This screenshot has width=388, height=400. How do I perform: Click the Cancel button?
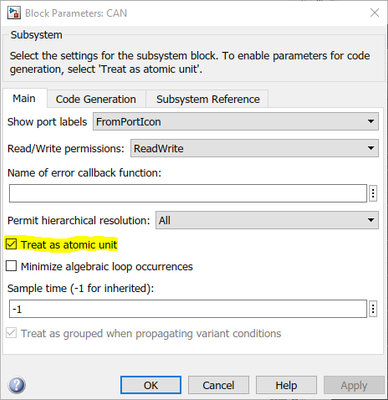(218, 385)
